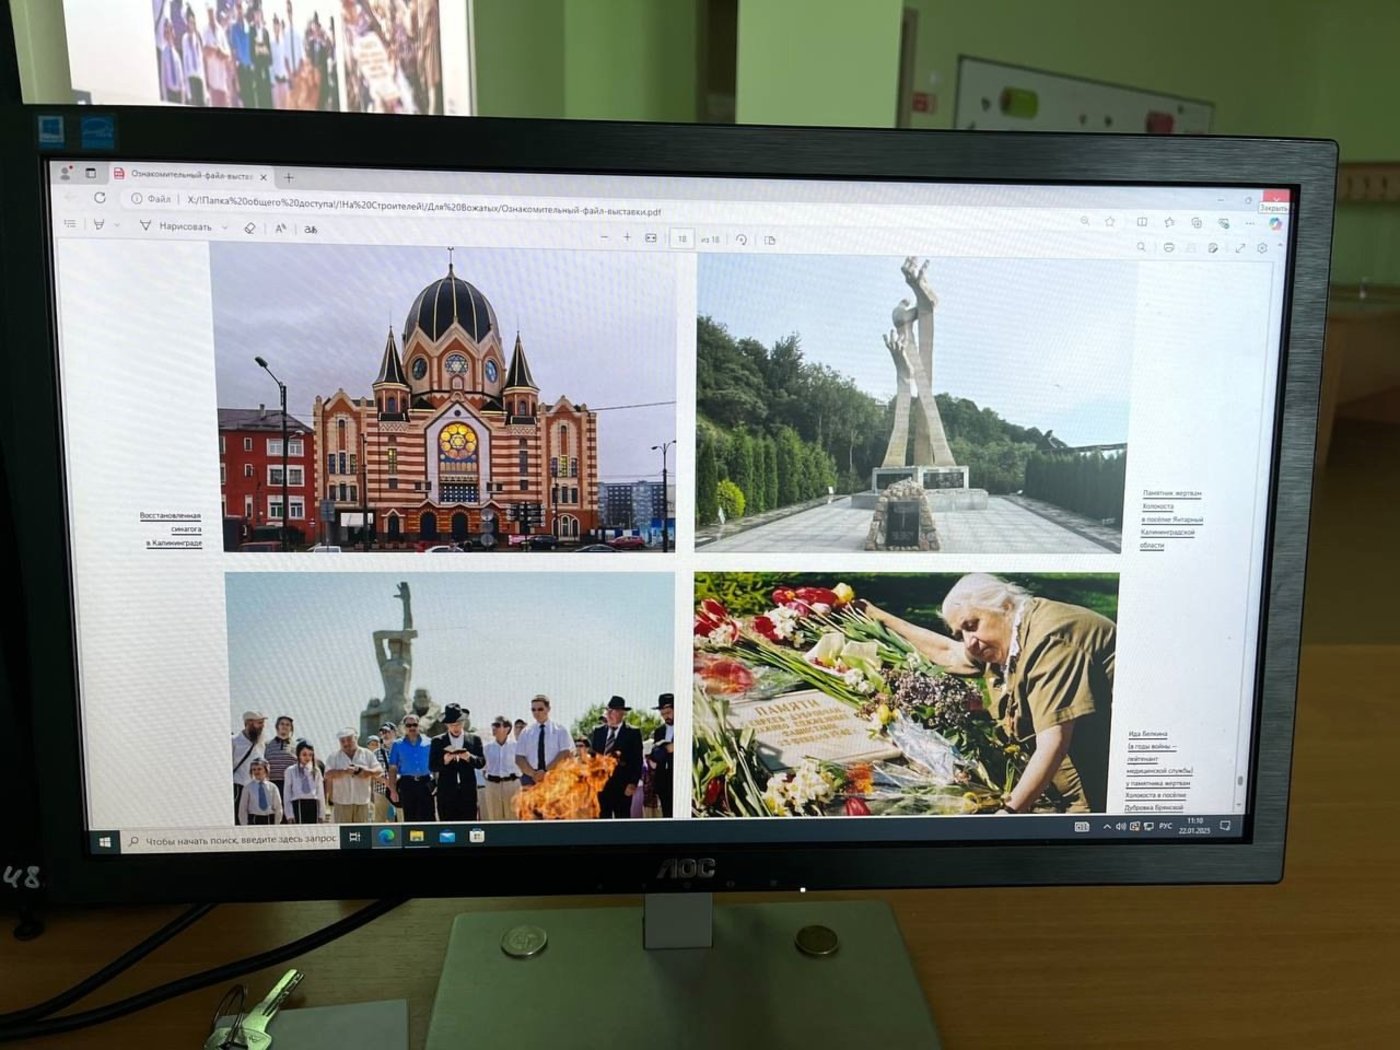
Task: Open browser essentials icon
Action: [1223, 223]
